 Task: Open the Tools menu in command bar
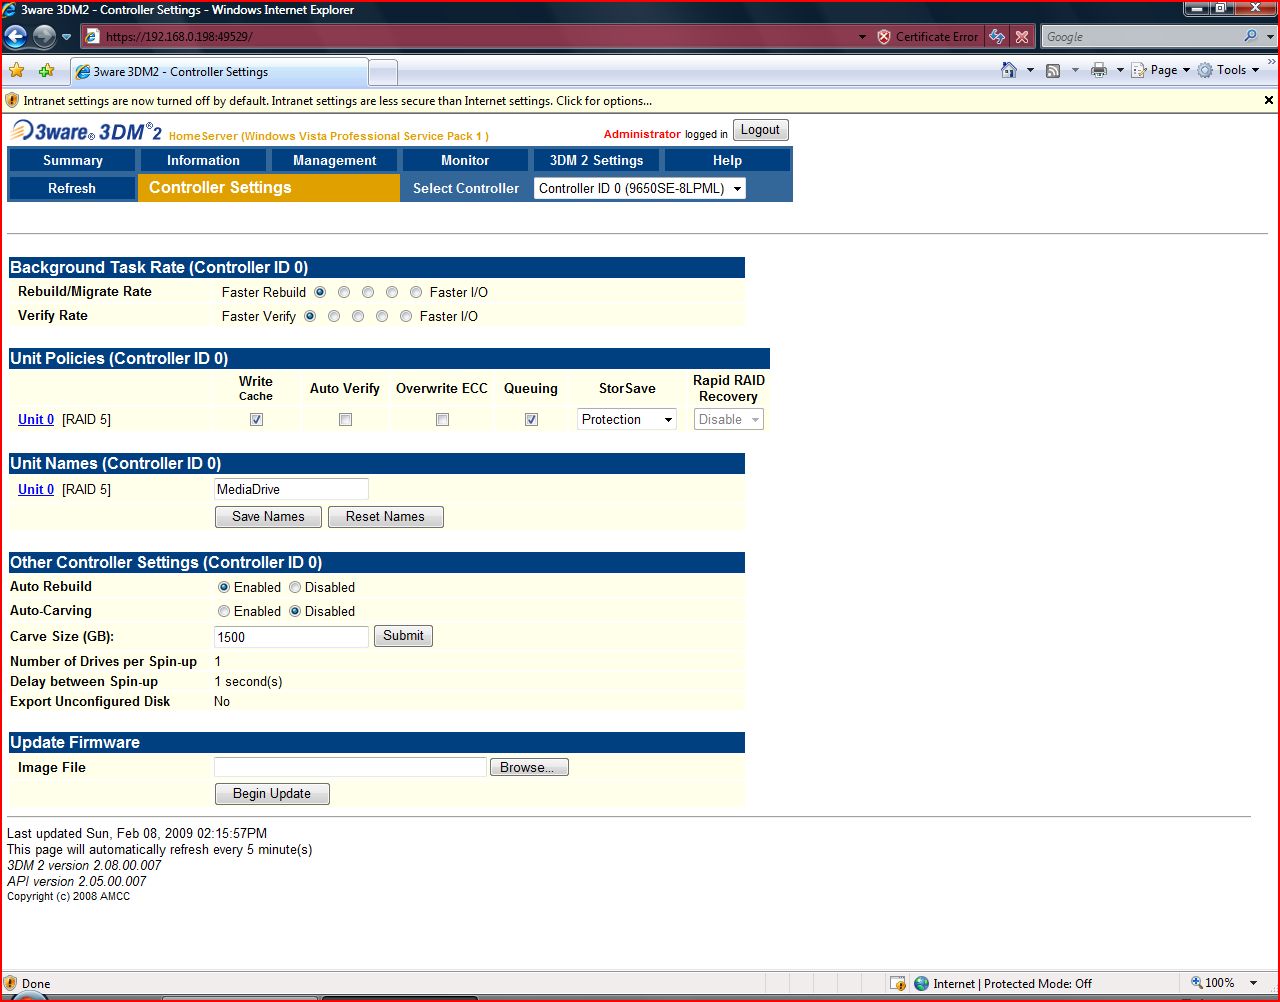pyautogui.click(x=1228, y=70)
